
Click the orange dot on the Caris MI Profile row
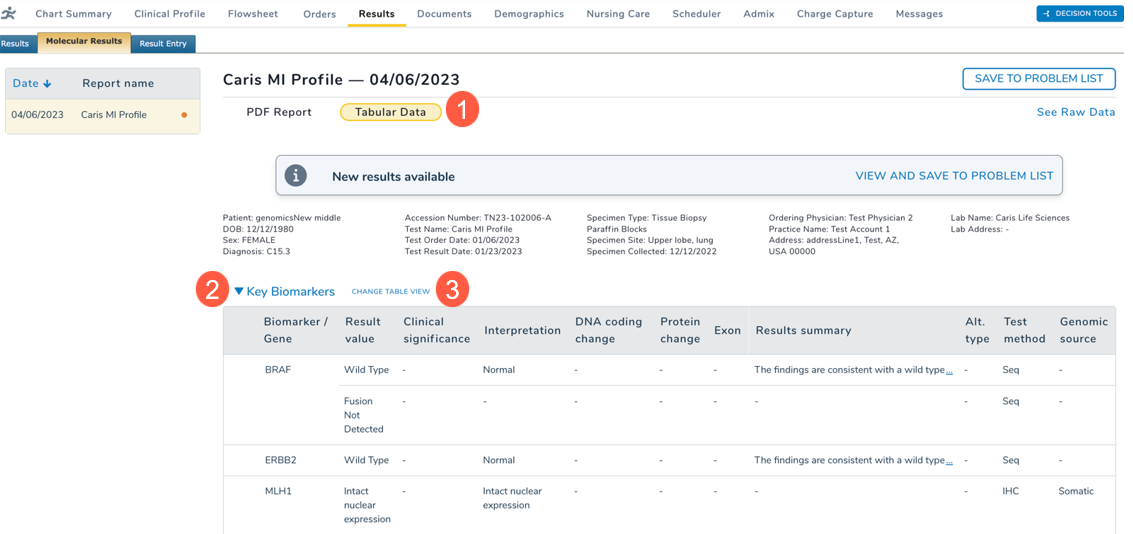[184, 115]
